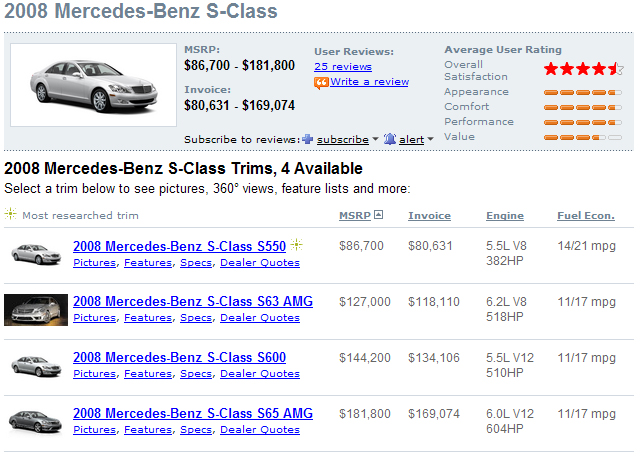
Task: Click the large silver S-Class main photo
Action: tap(93, 85)
